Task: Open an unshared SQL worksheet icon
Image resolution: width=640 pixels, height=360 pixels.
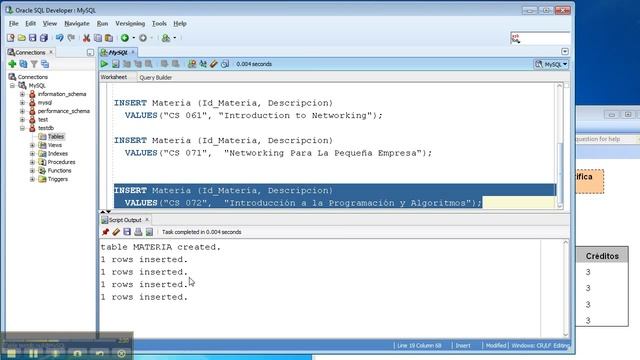Action: coord(192,64)
